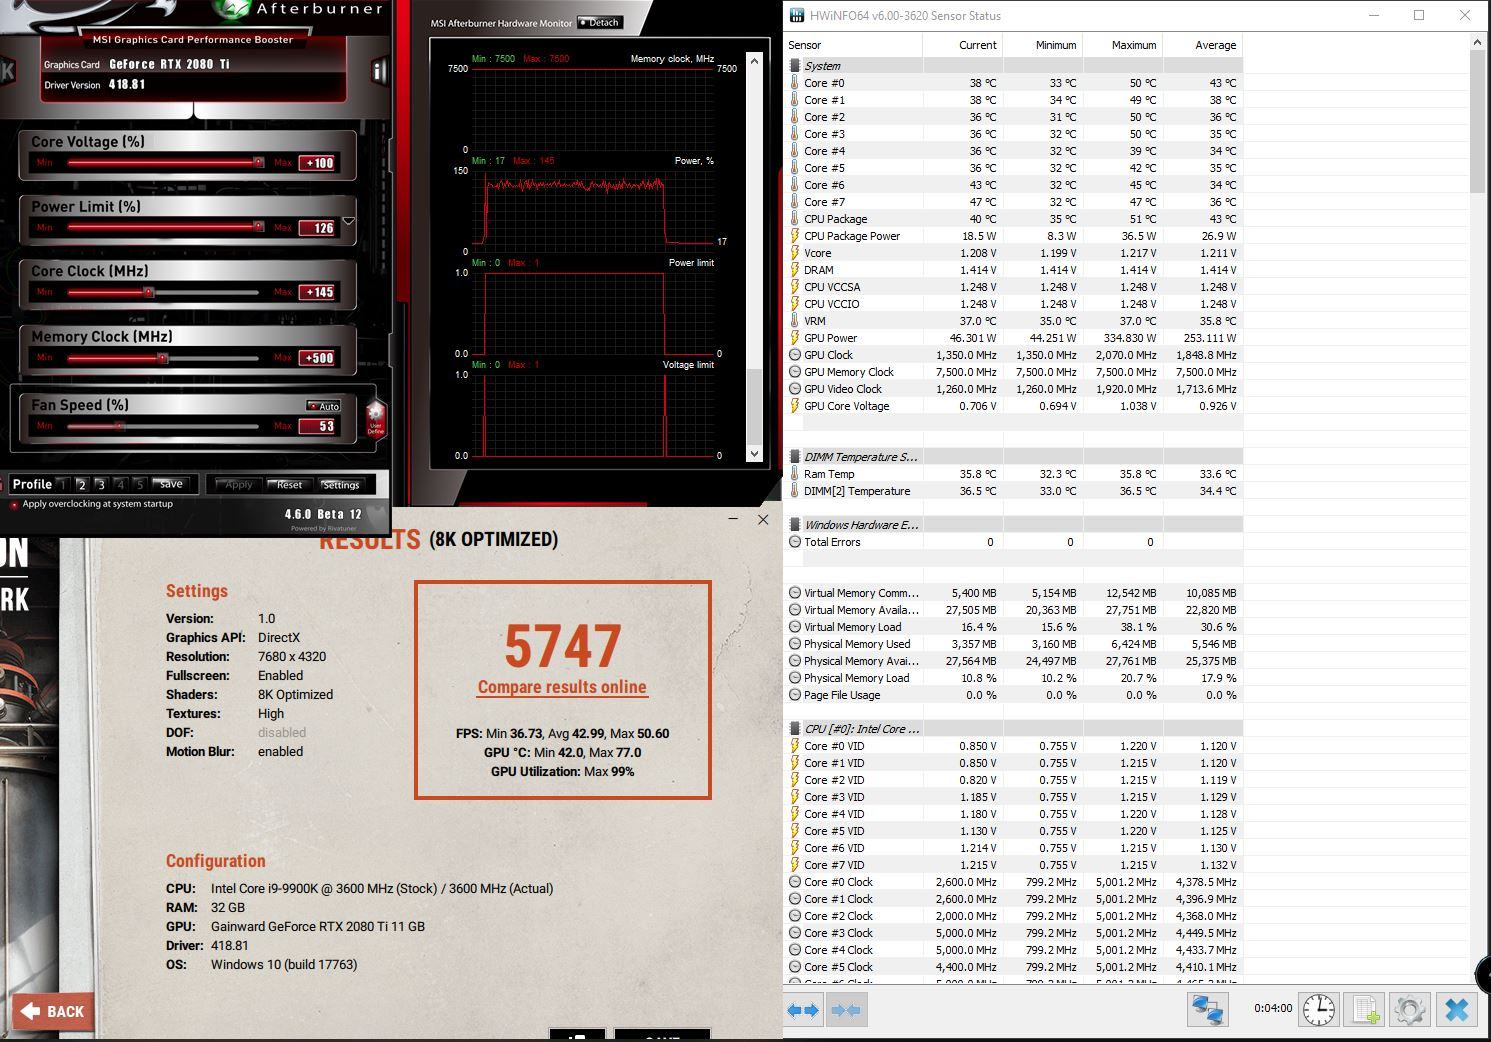Select the GPU Power sensor row
1491x1042 pixels.
click(1013, 338)
